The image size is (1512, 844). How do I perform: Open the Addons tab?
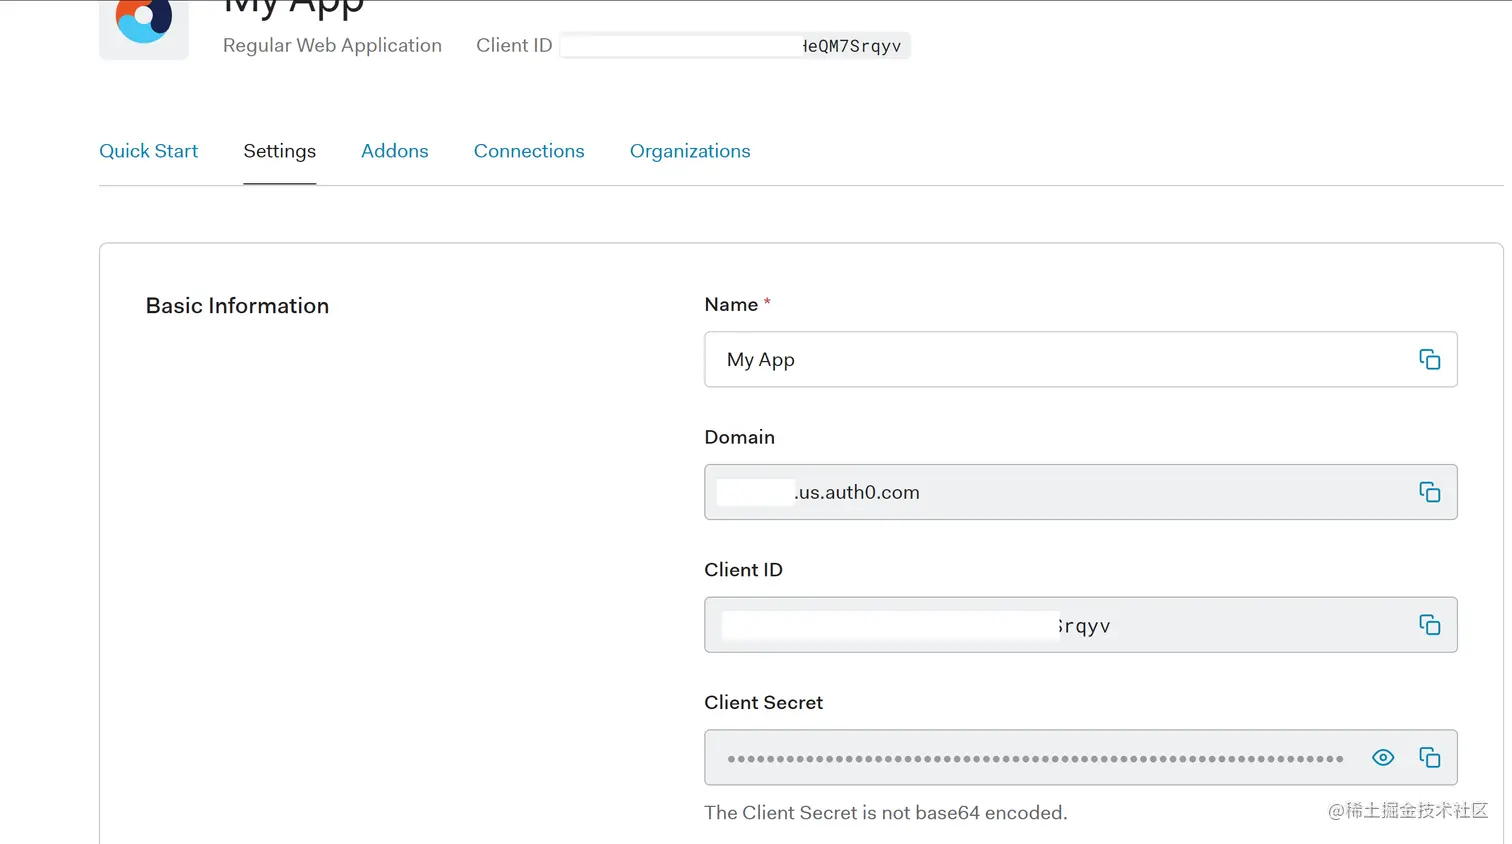click(394, 151)
